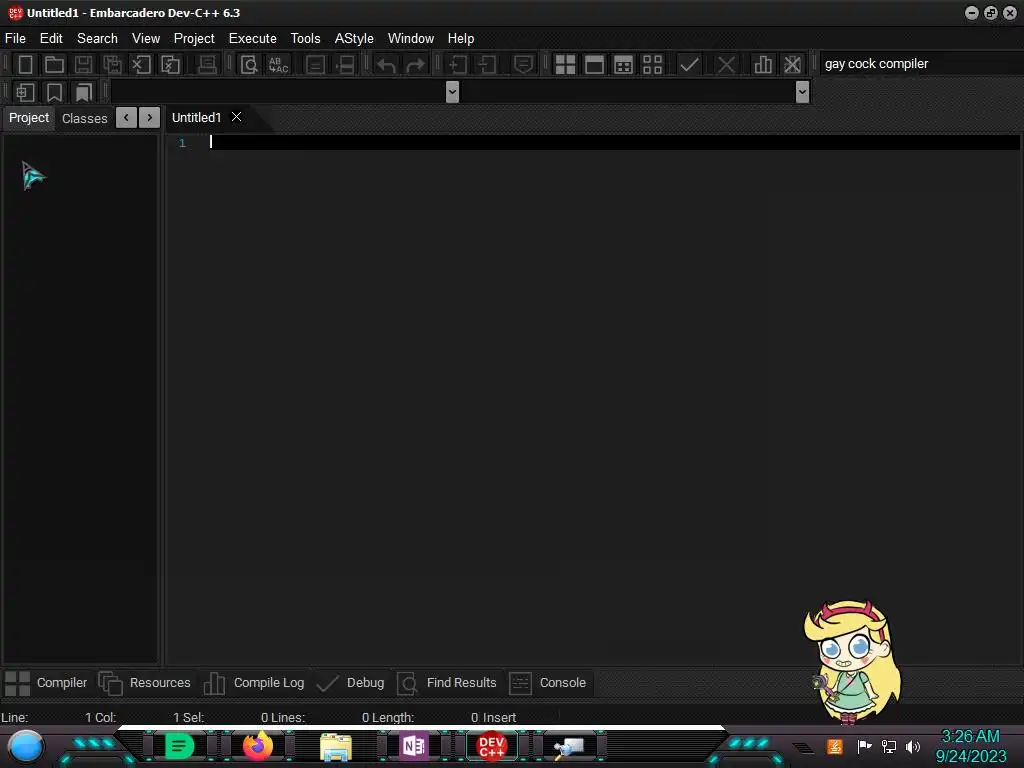Screen dimensions: 1024x768
Task: Click the Delete profiling information icon
Action: (x=792, y=65)
